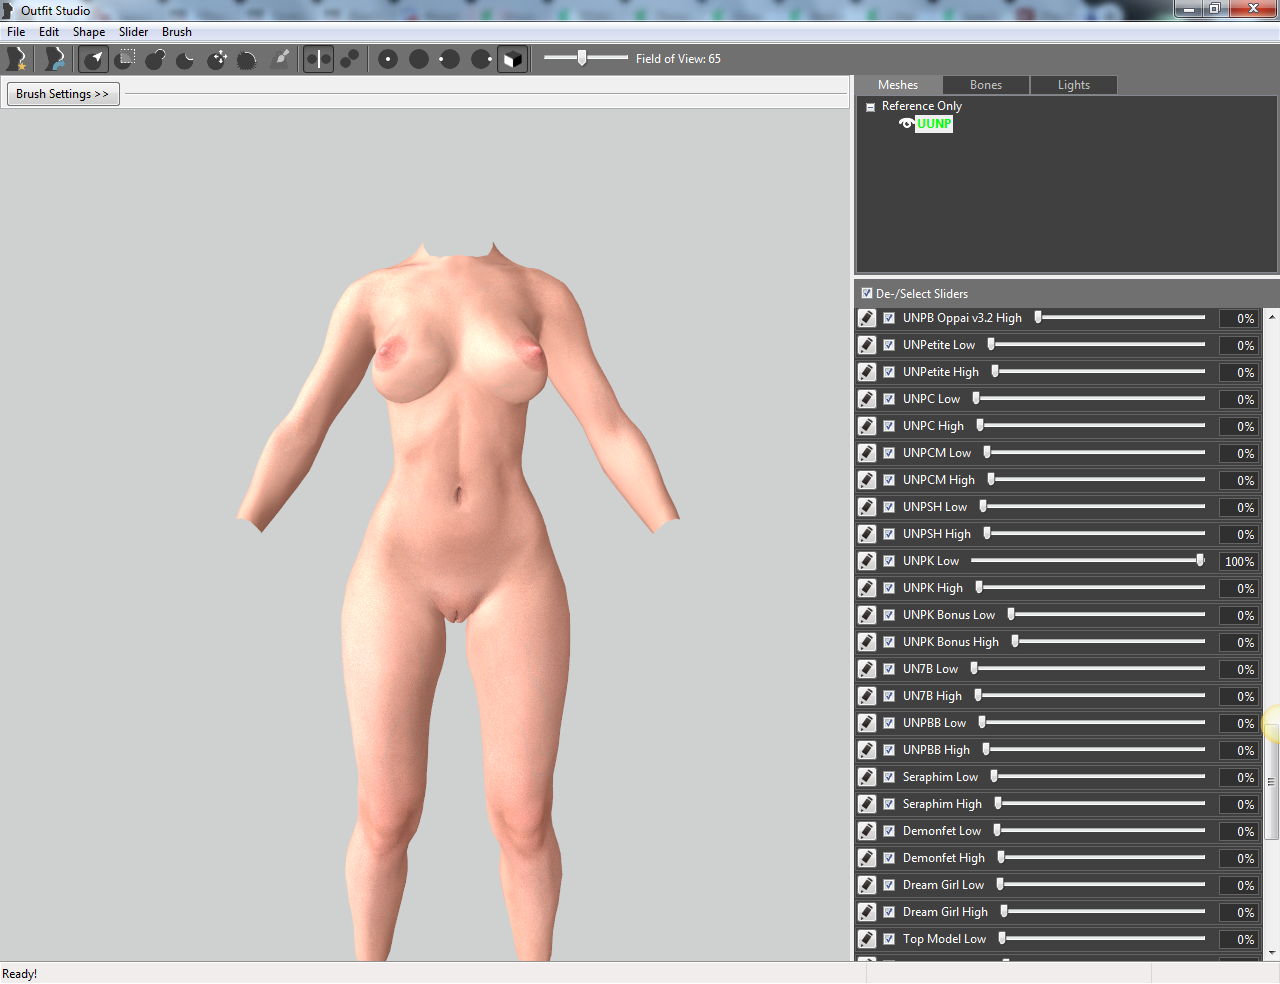Collapse the Reference Only tree node
Screen dimensions: 1280x984
(x=870, y=107)
